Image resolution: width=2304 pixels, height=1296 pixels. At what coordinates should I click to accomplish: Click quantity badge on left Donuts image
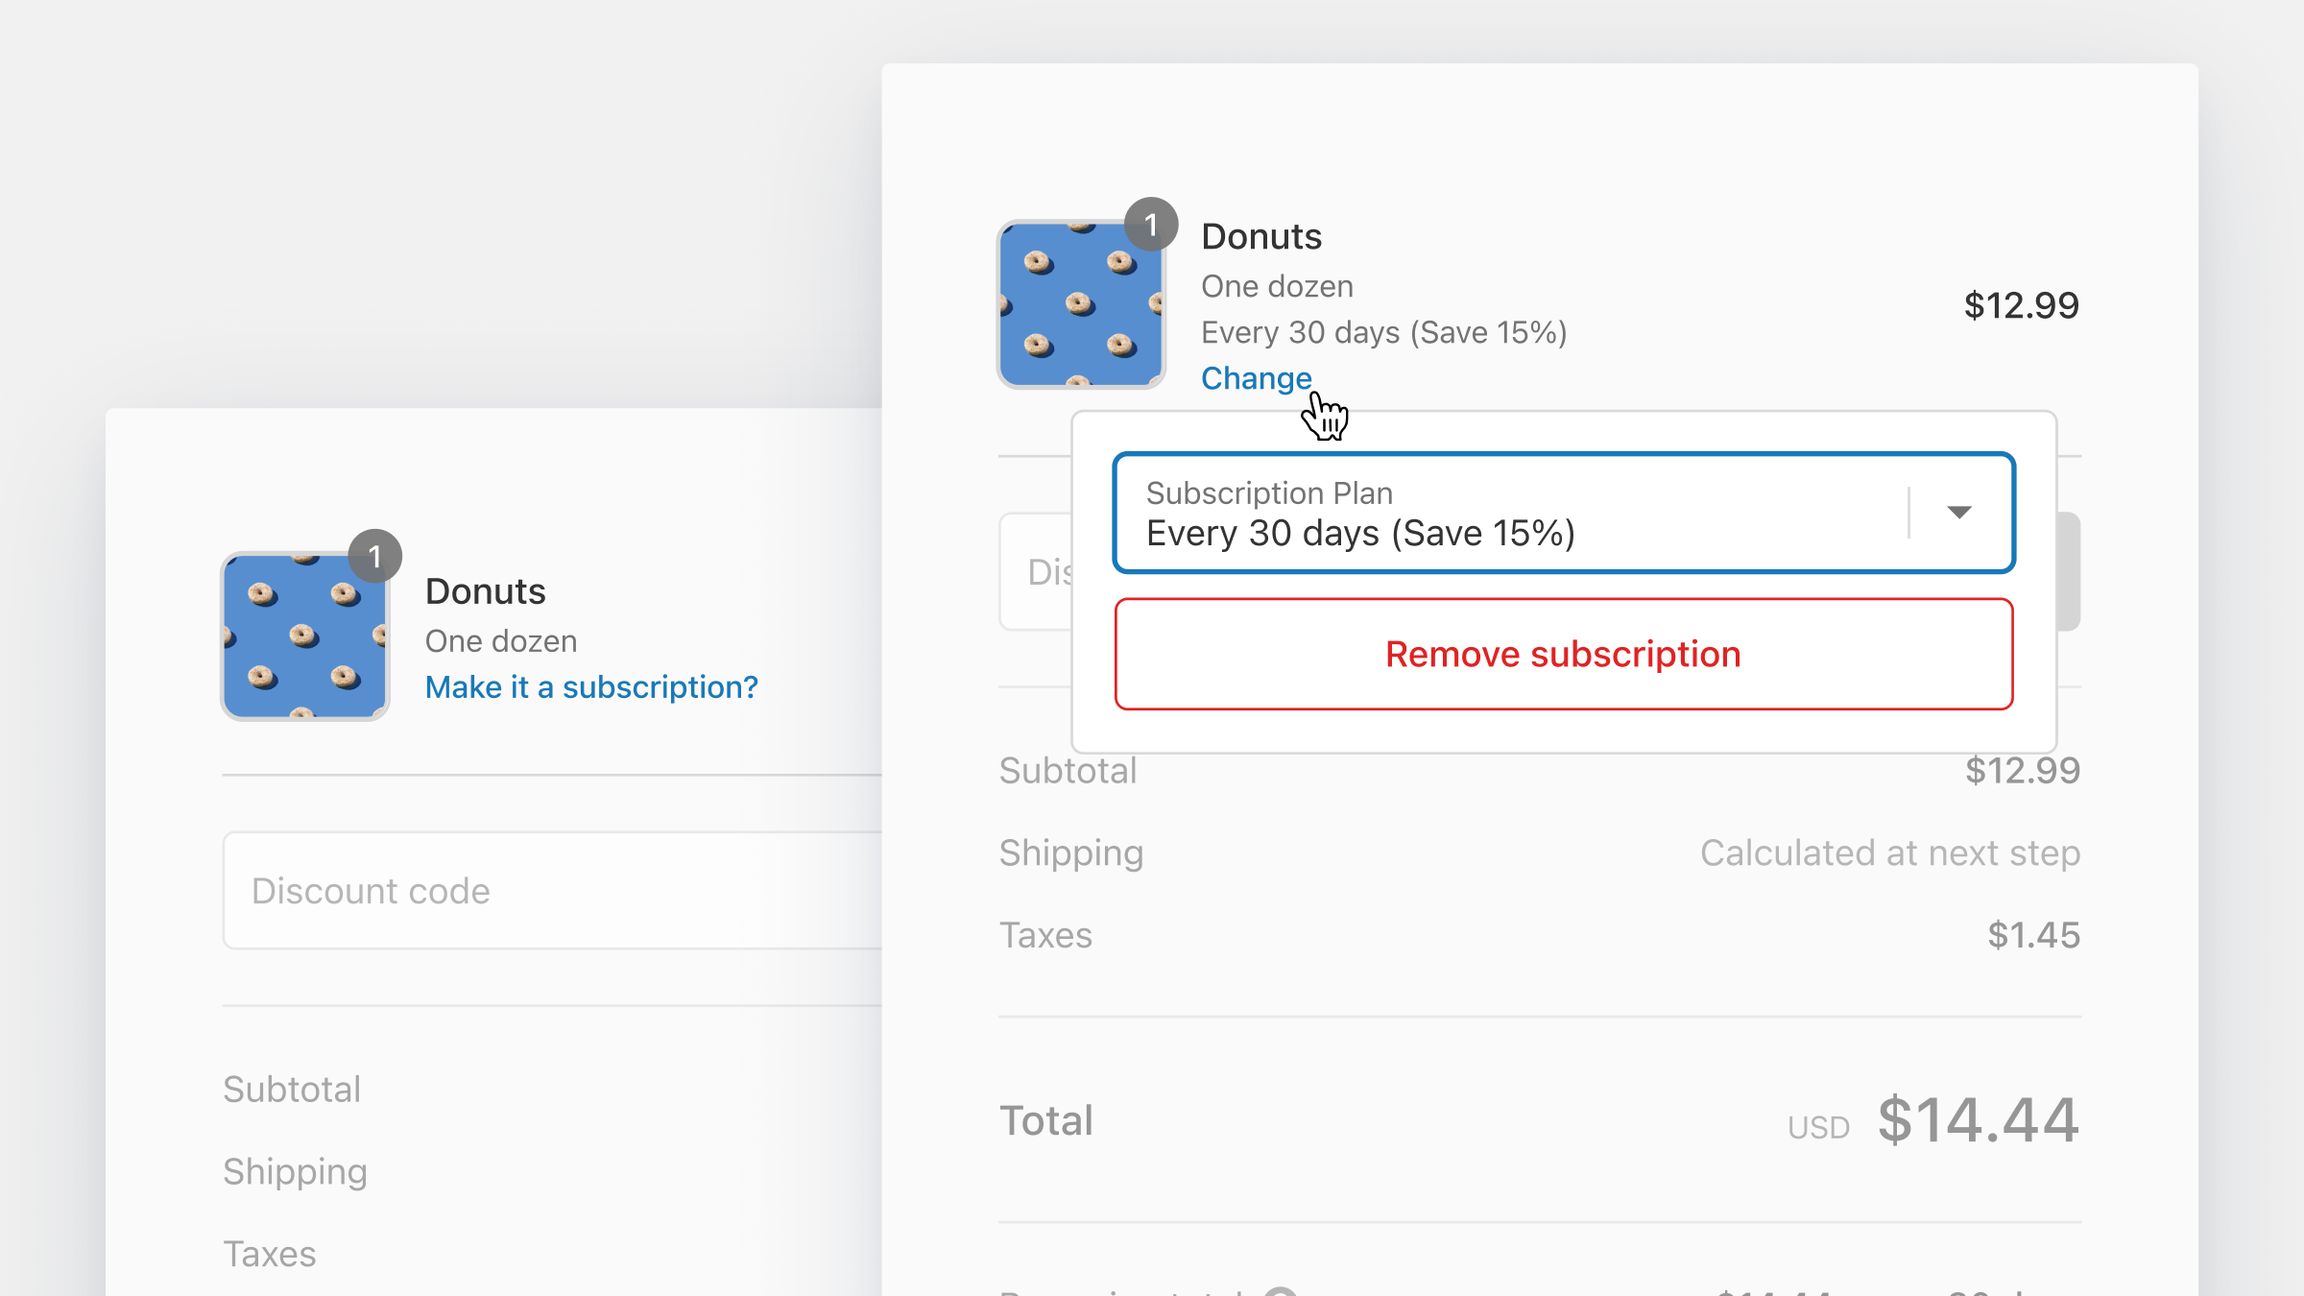point(375,556)
